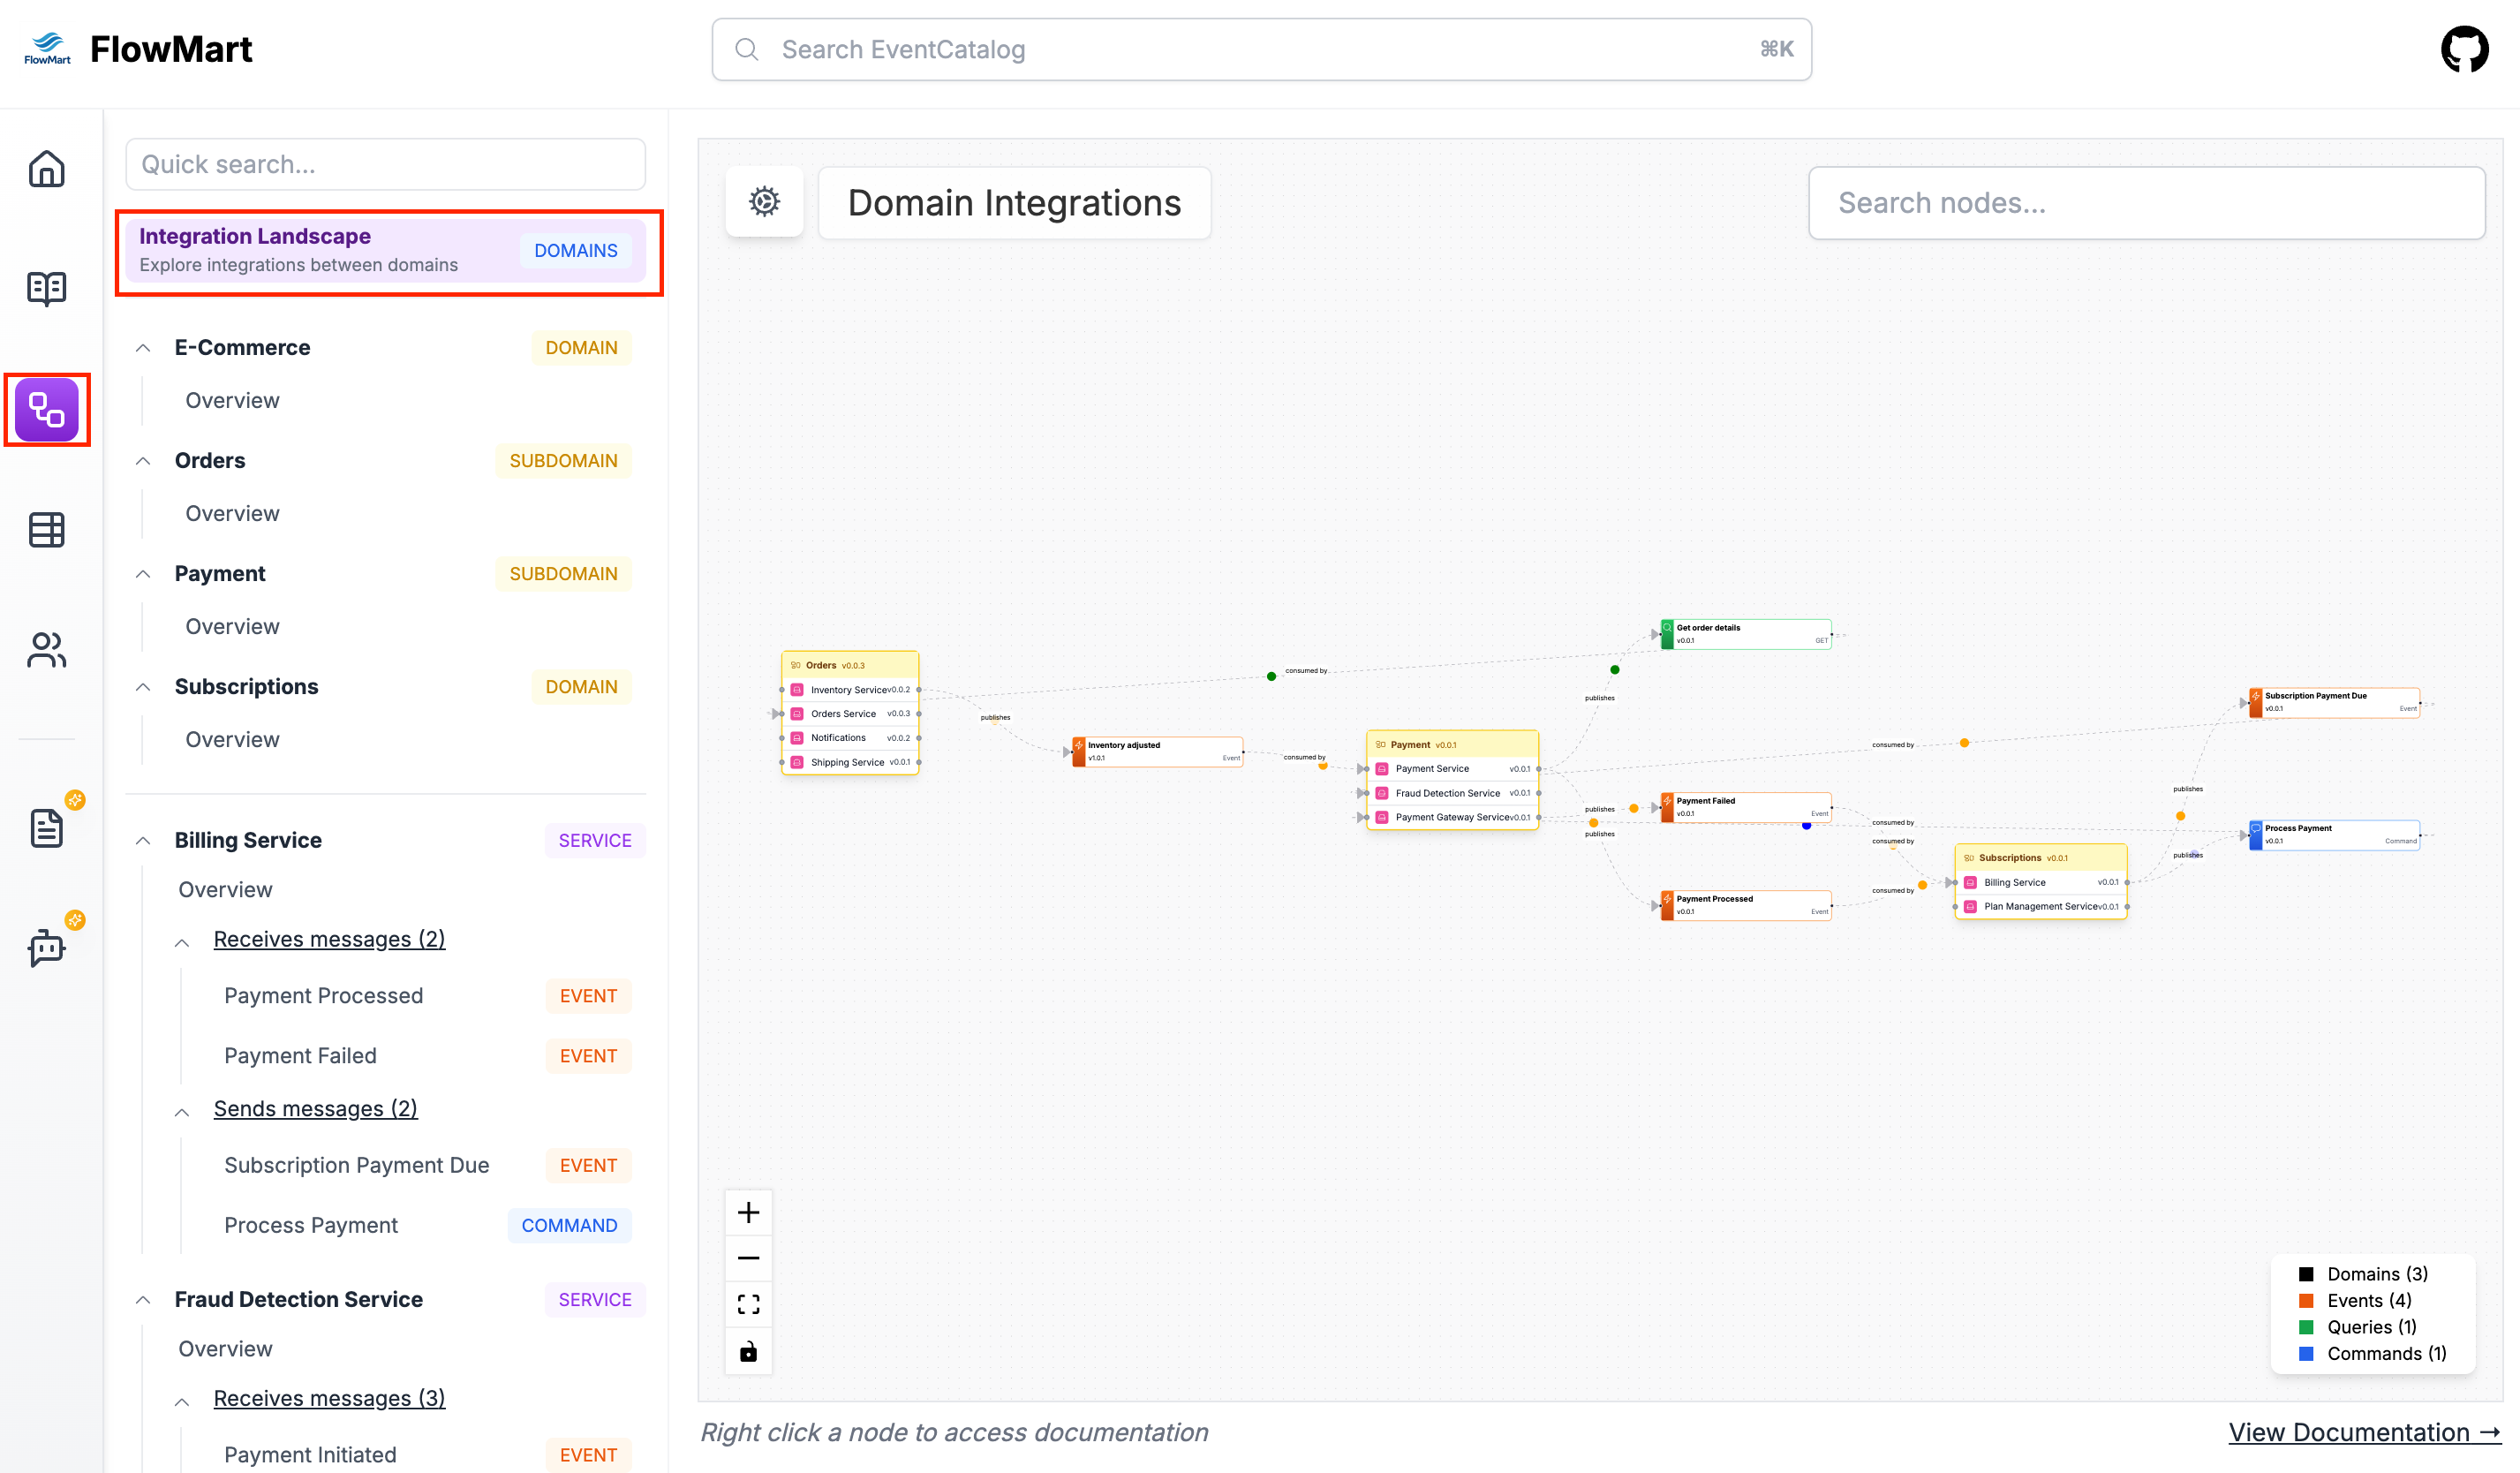Open the GitHub repository icon
Viewport: 2520px width, 1473px height.
(x=2464, y=49)
